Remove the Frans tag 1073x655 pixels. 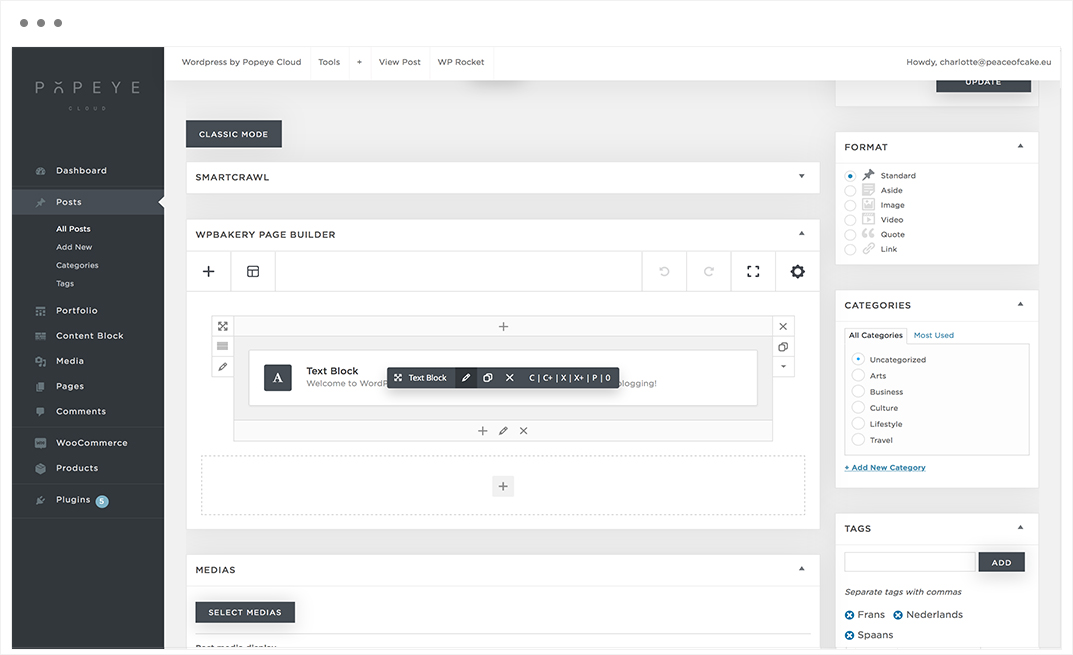pyautogui.click(x=849, y=615)
